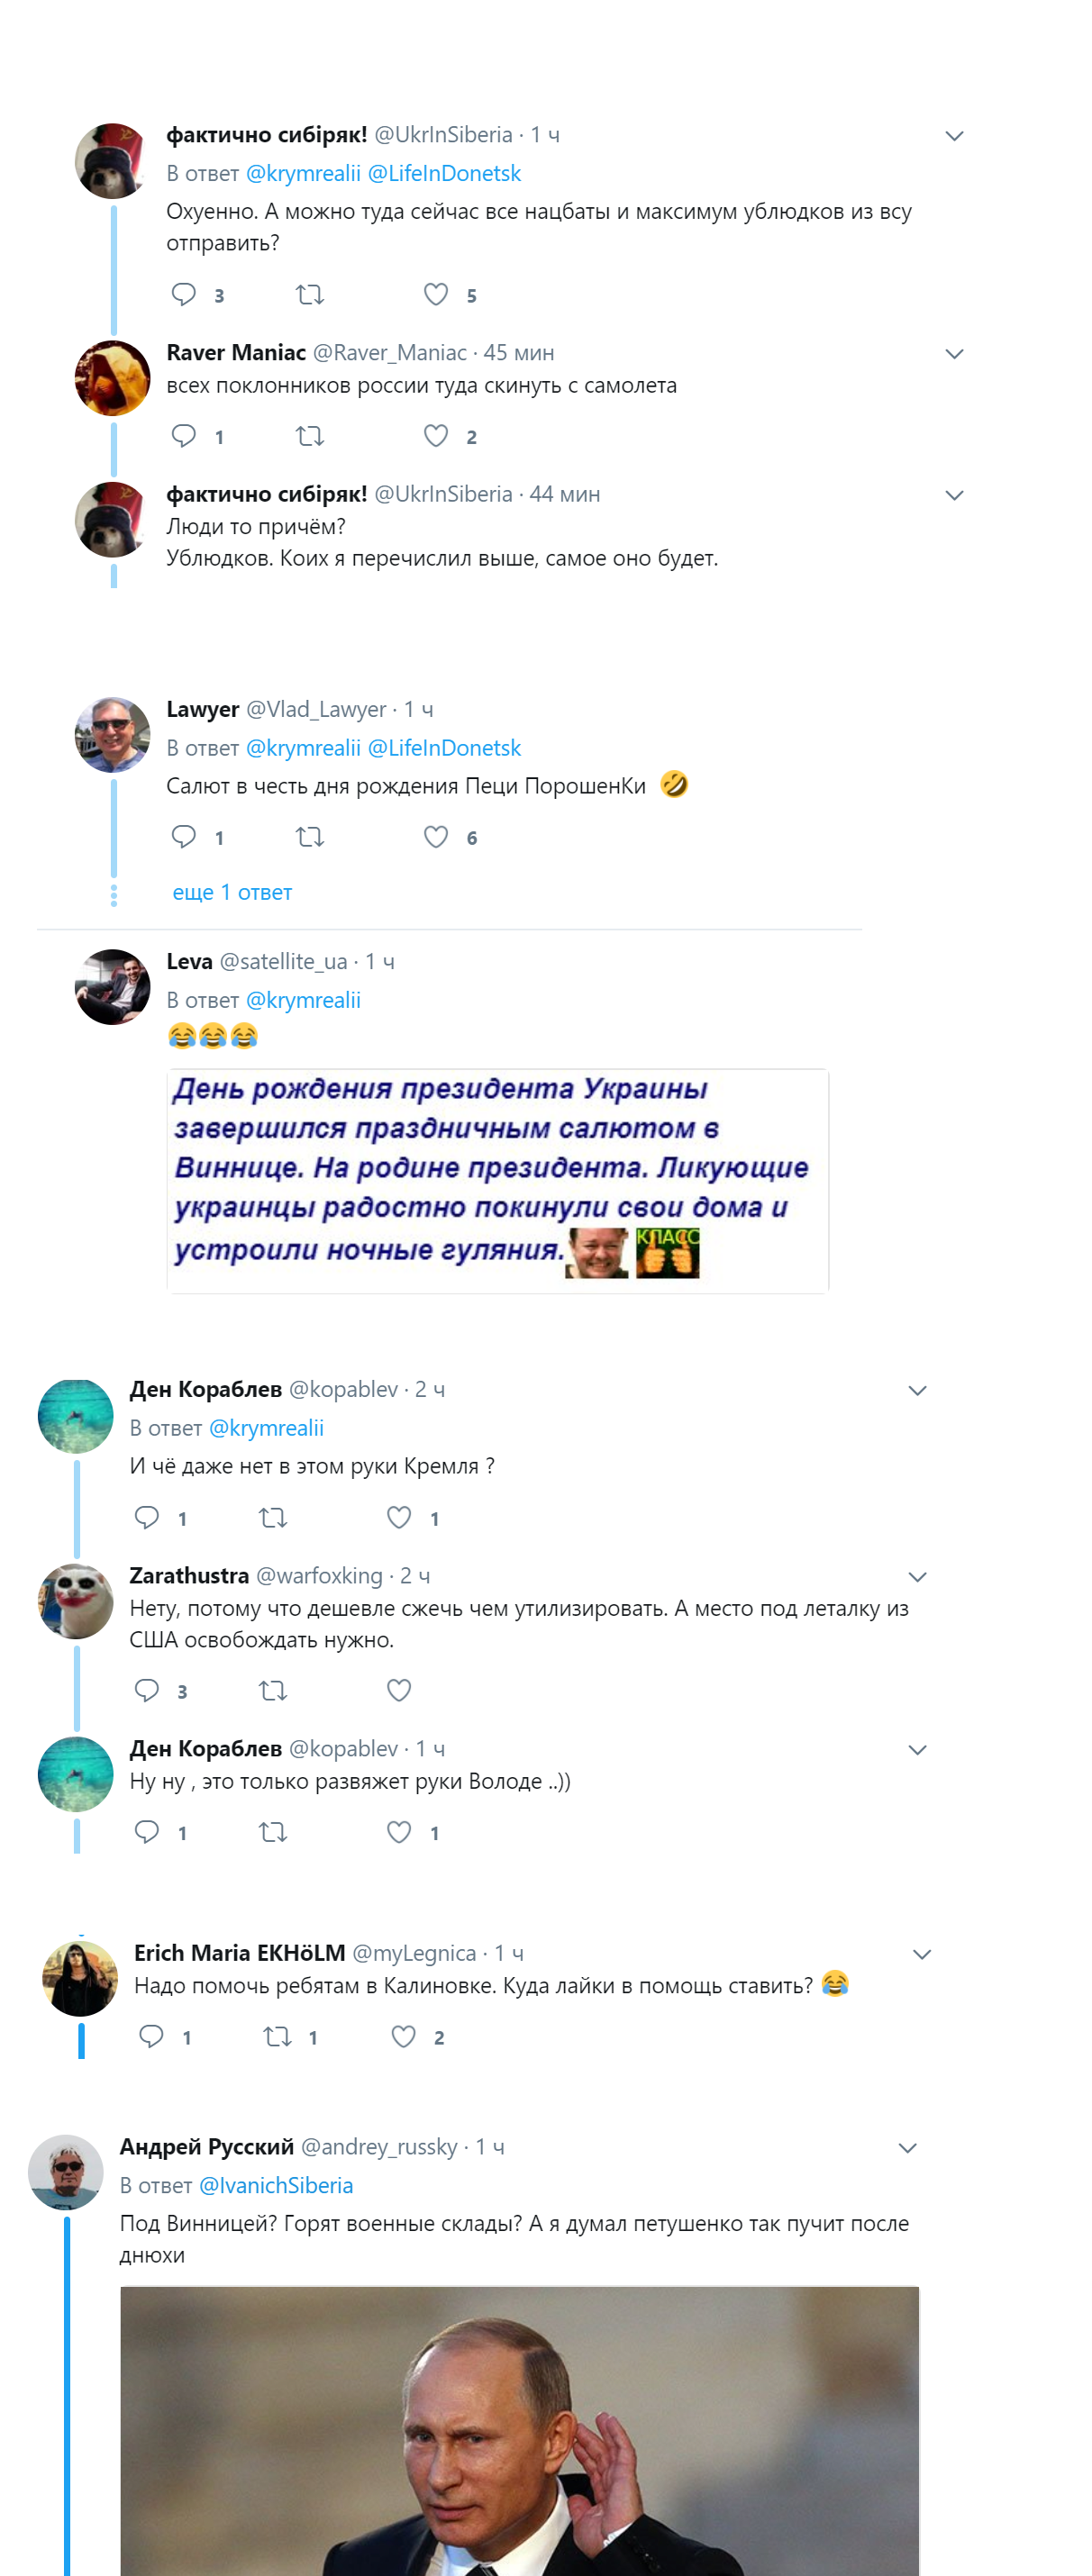Like Ден Кораблев's Кремля tweet
Image resolution: width=1092 pixels, height=2576 pixels.
pos(399,1517)
